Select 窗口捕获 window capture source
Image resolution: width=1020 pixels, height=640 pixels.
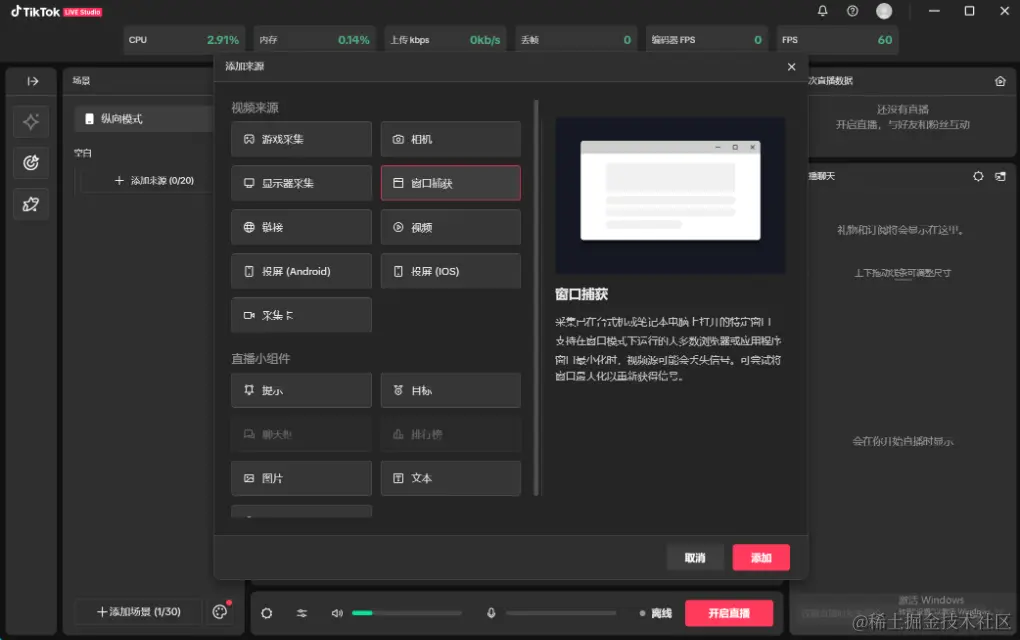(450, 183)
